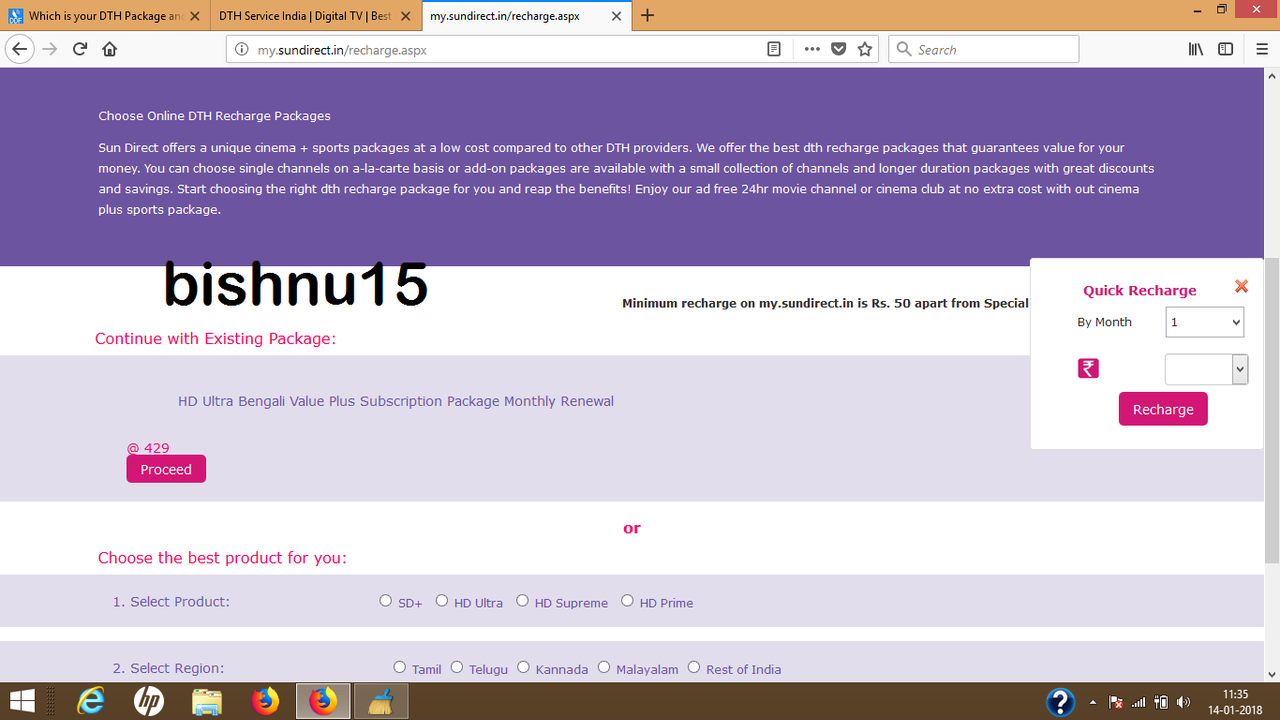Close the Quick Recharge panel

coord(1241,286)
